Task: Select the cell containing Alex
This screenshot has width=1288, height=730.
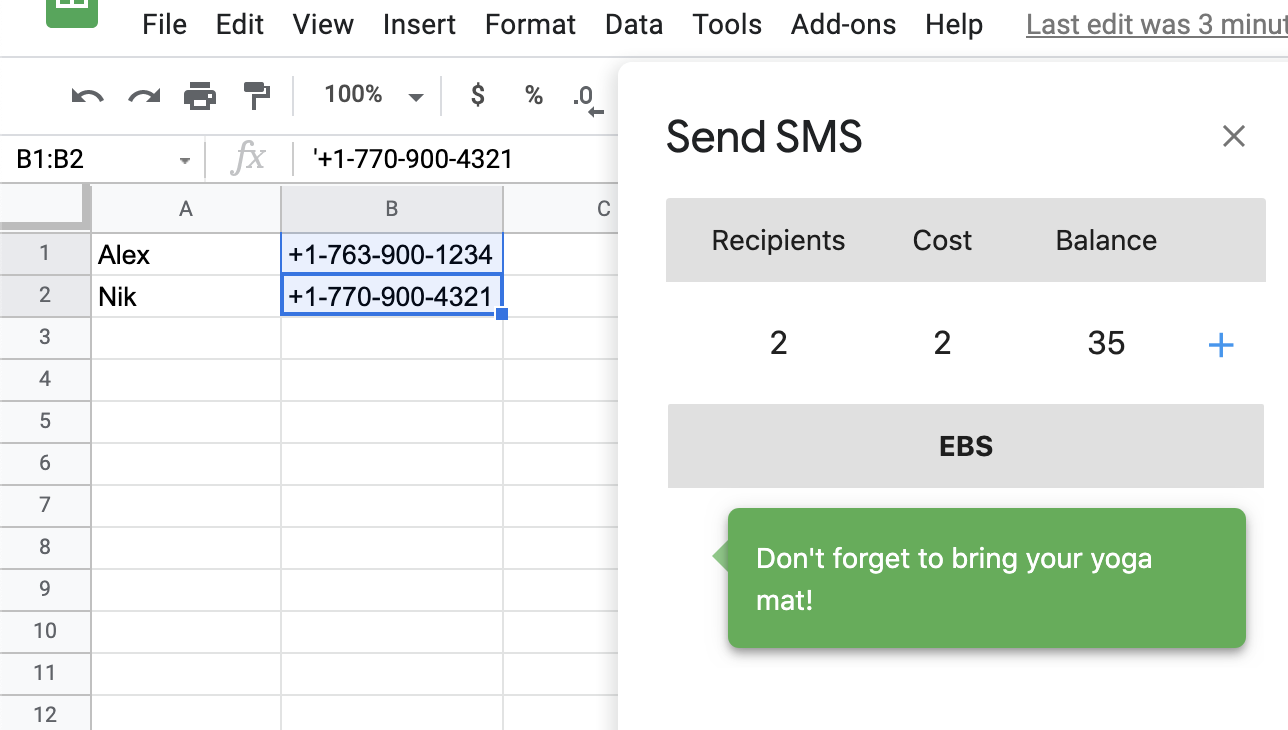Action: (x=186, y=254)
